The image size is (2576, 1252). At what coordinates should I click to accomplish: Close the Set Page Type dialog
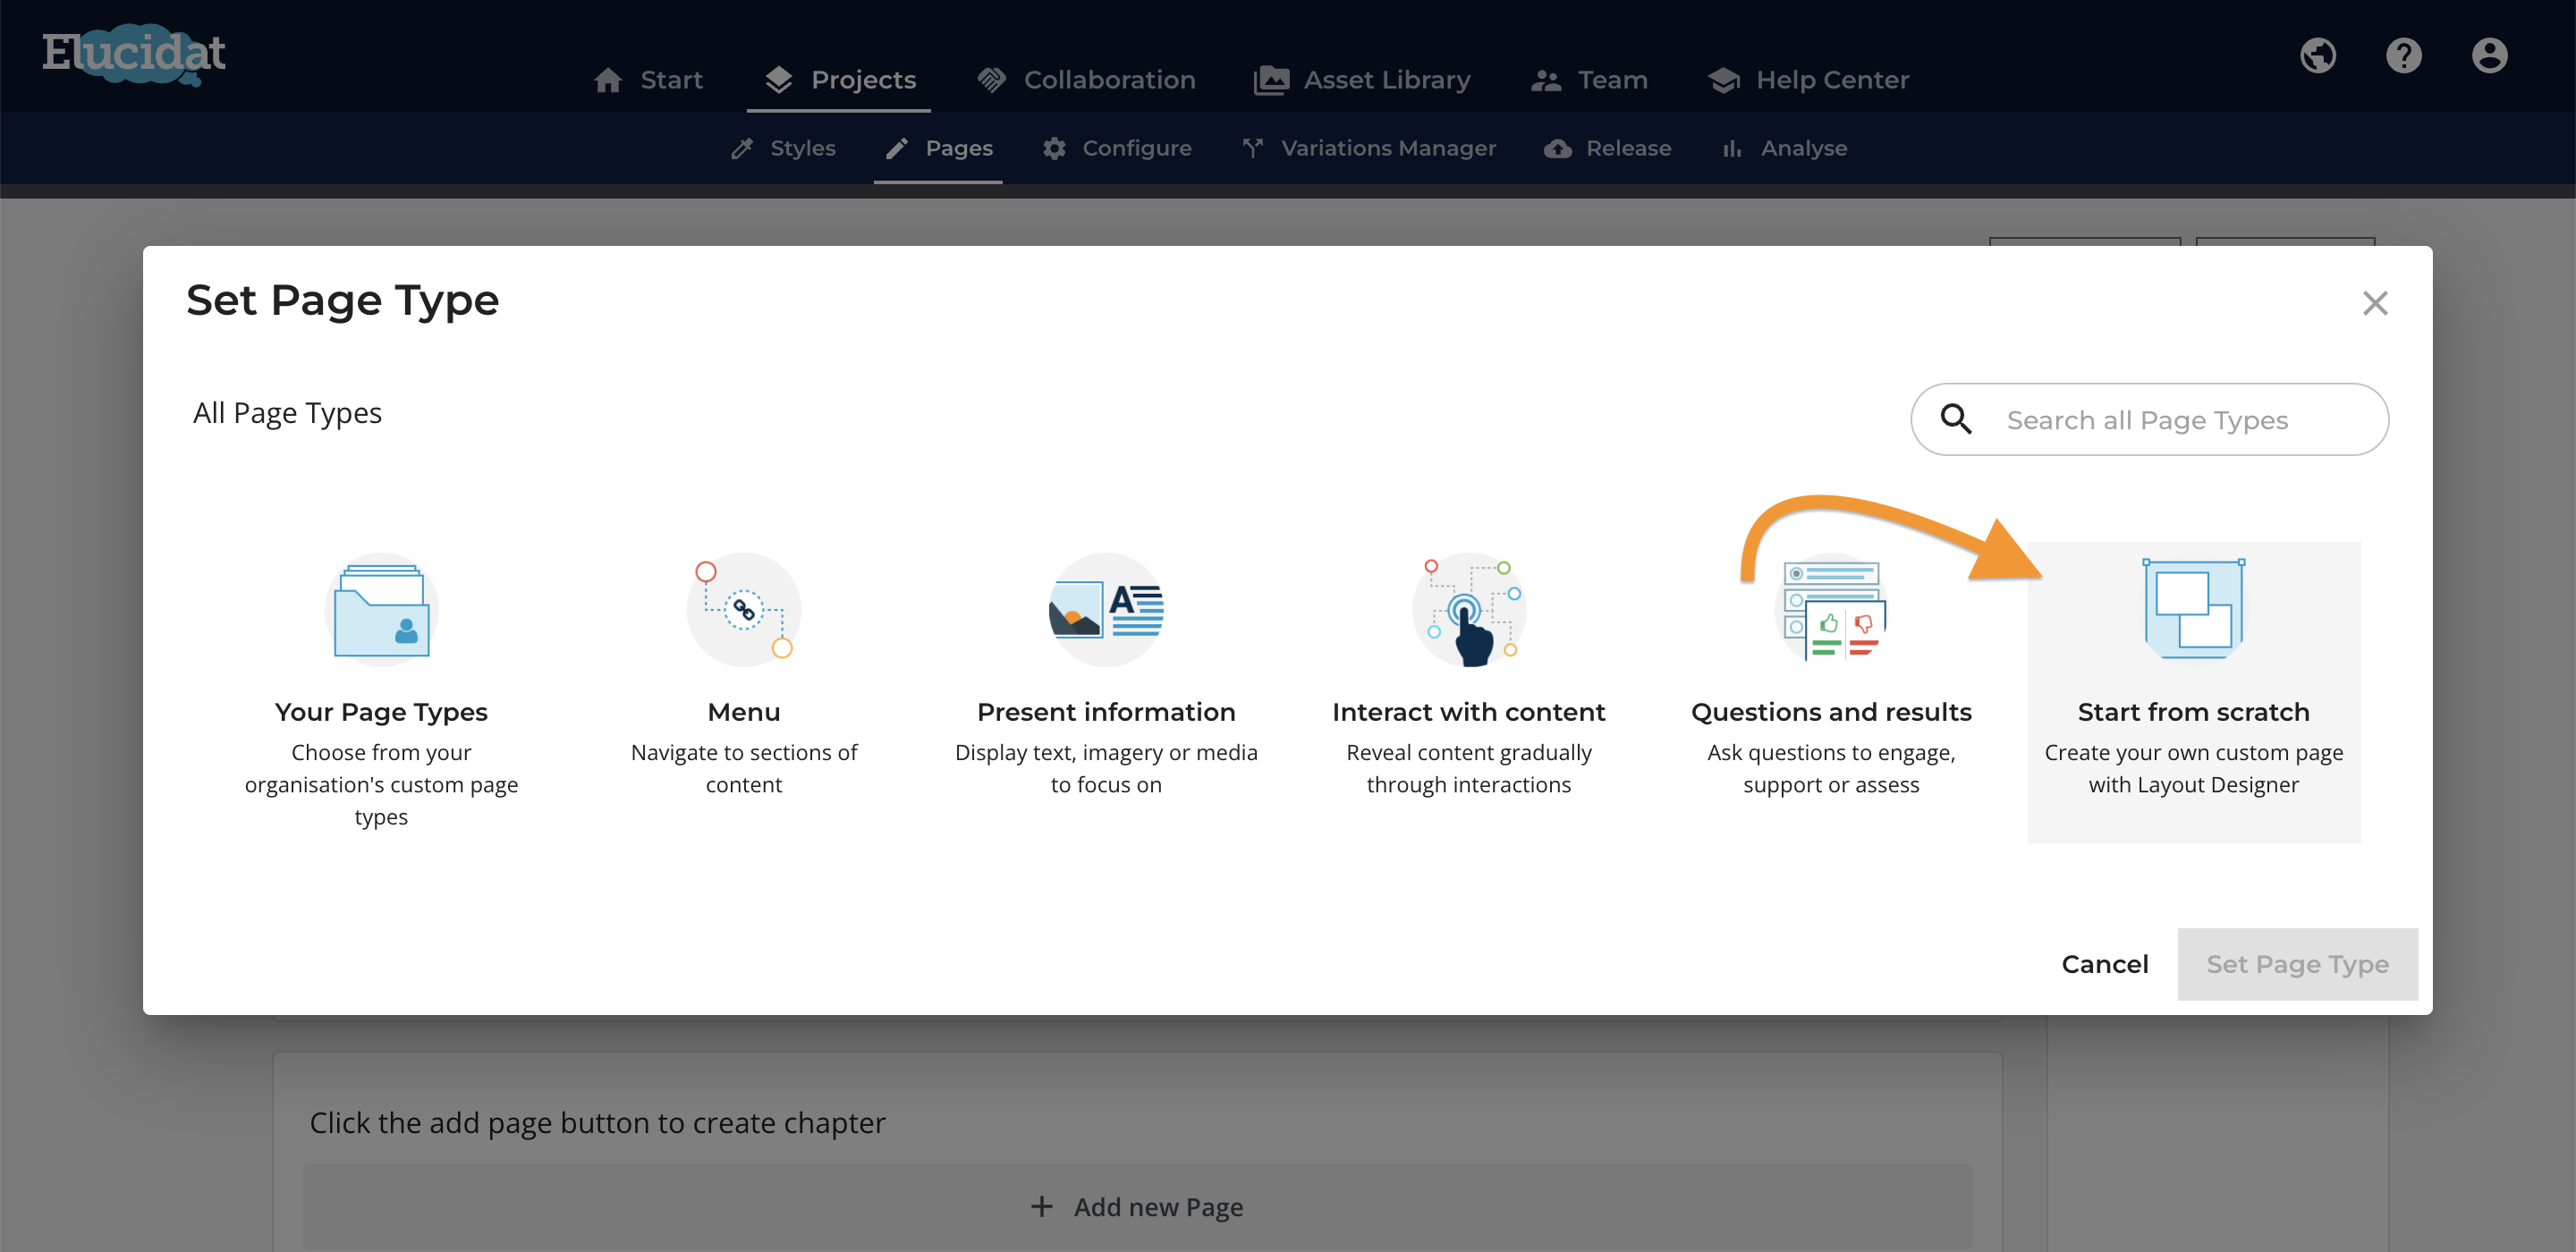pyautogui.click(x=2375, y=303)
